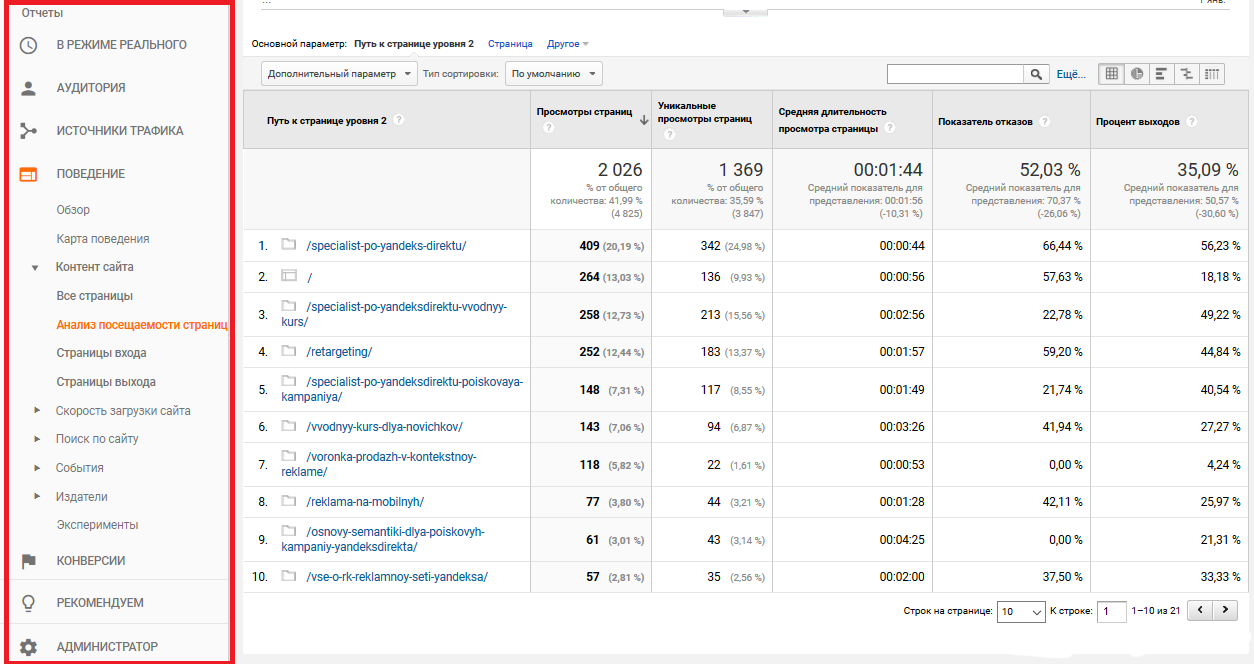Image resolution: width=1254 pixels, height=664 pixels.
Task: Open the Real-Time clock icon section
Action: click(x=29, y=45)
